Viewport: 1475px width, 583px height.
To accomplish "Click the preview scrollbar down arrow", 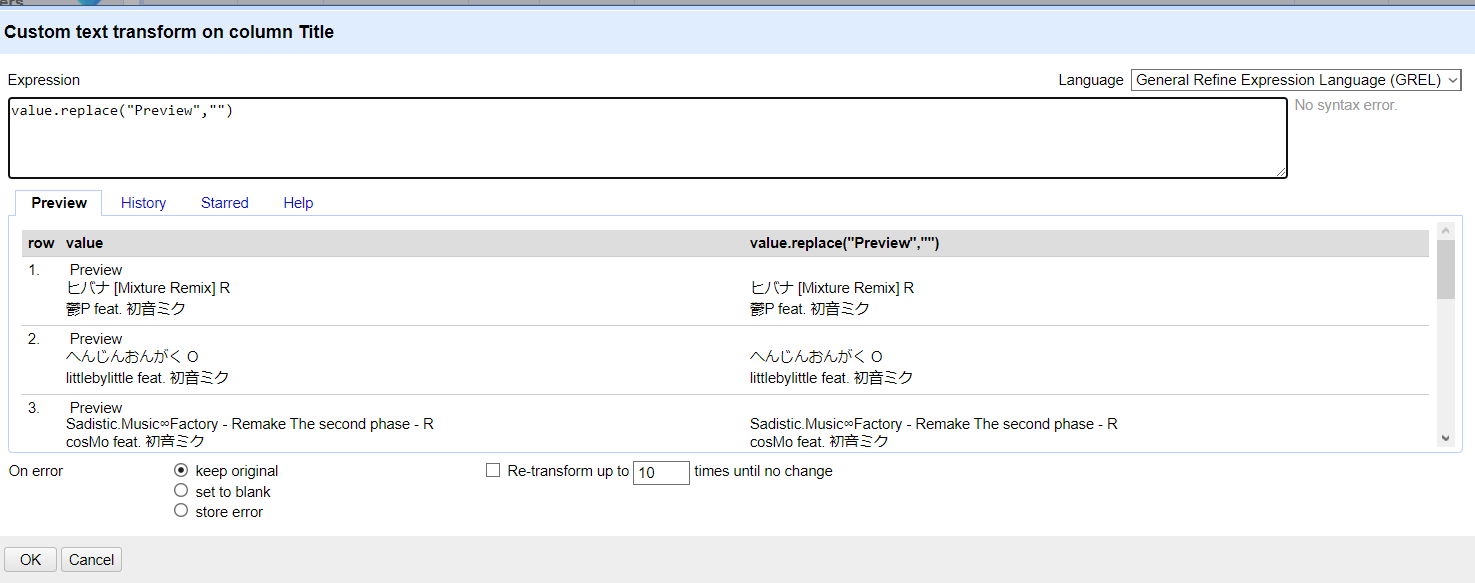I will coord(1446,436).
